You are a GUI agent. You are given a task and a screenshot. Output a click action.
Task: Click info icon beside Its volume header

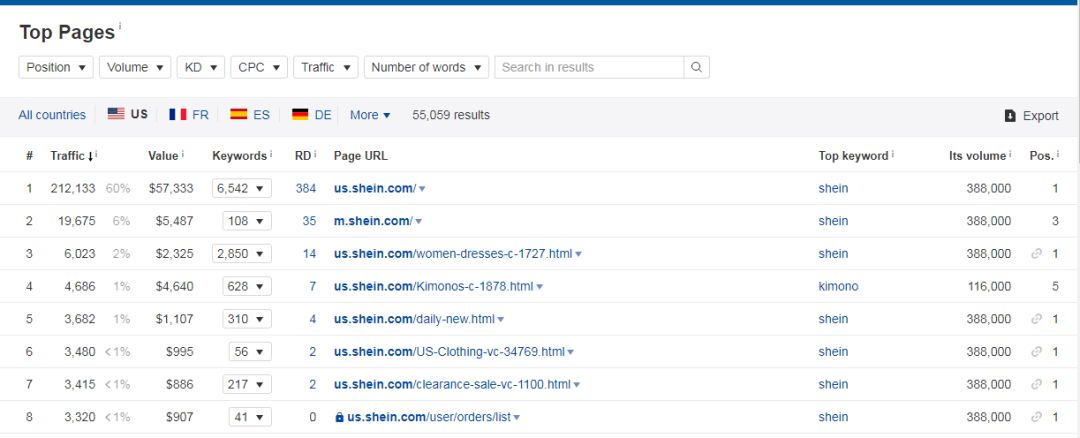point(1010,155)
